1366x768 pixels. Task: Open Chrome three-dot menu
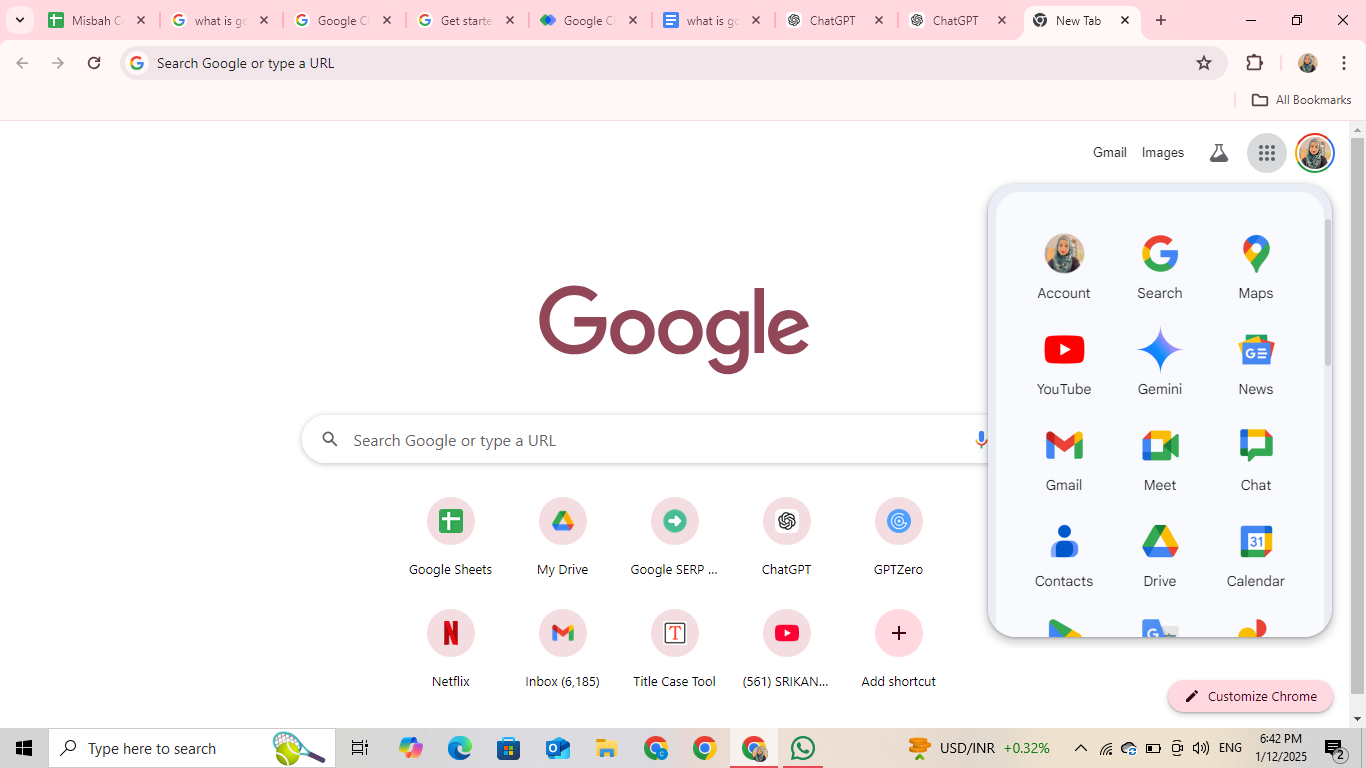1344,63
